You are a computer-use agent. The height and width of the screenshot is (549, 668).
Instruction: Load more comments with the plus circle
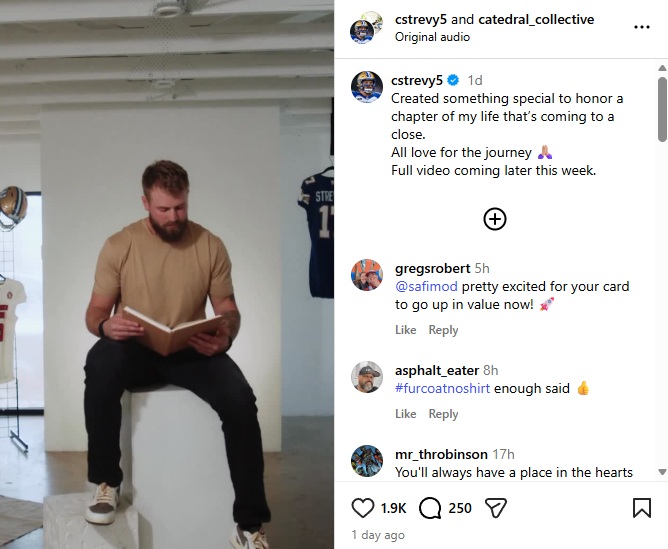[x=495, y=219]
